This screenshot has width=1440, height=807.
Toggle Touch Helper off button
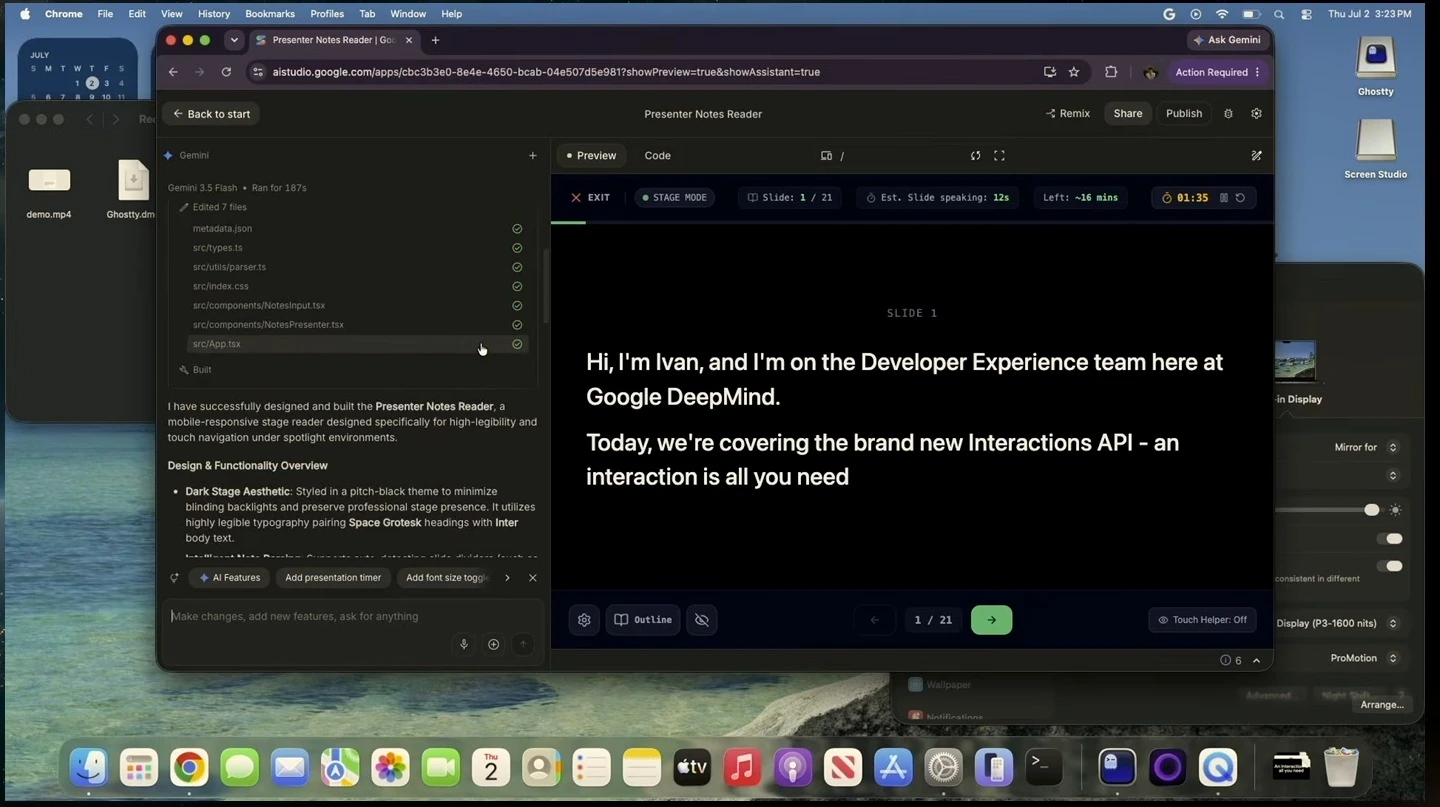click(x=1202, y=620)
